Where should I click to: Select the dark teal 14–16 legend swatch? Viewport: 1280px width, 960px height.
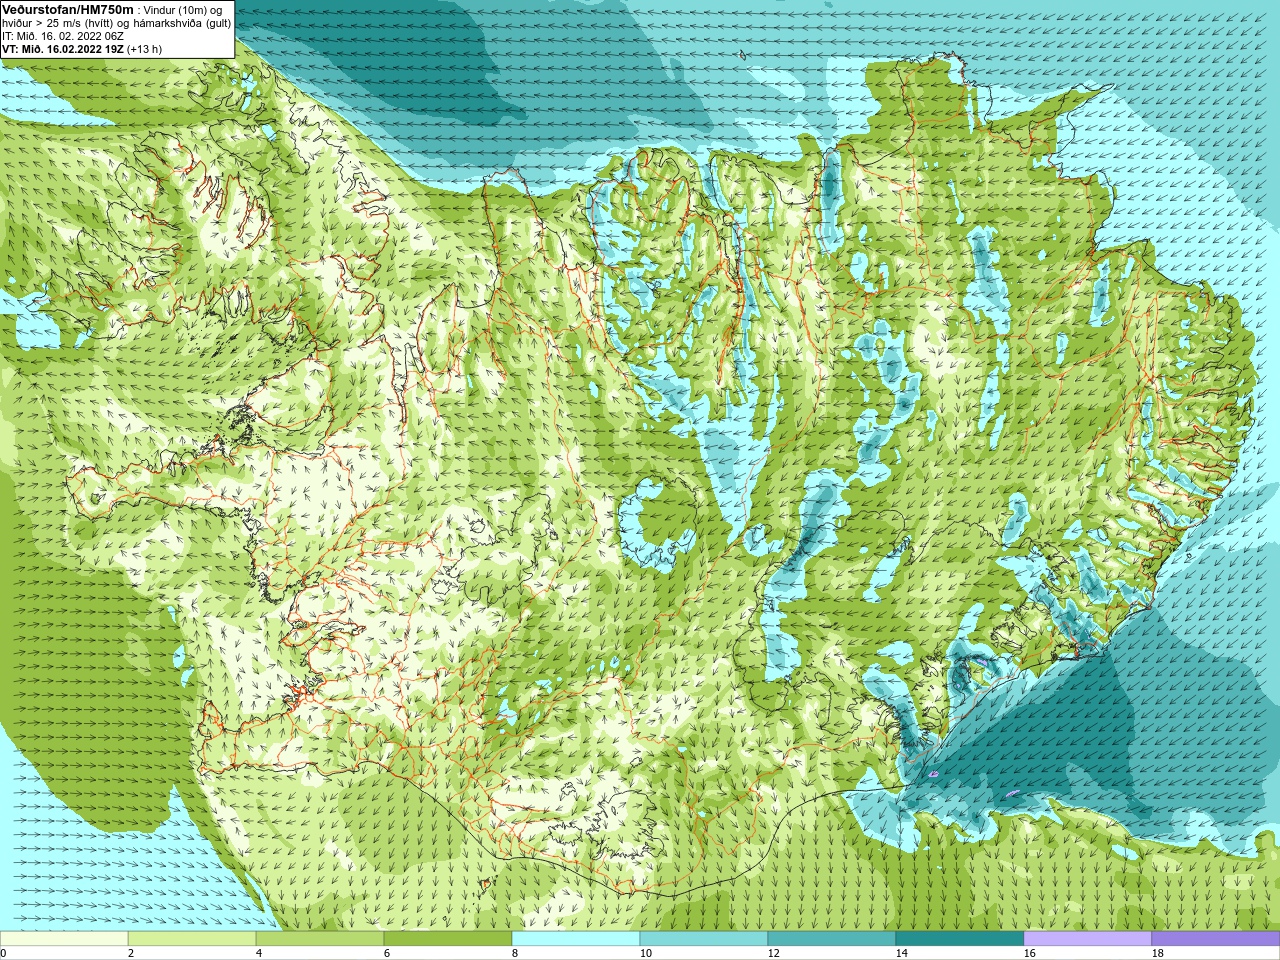click(x=960, y=939)
